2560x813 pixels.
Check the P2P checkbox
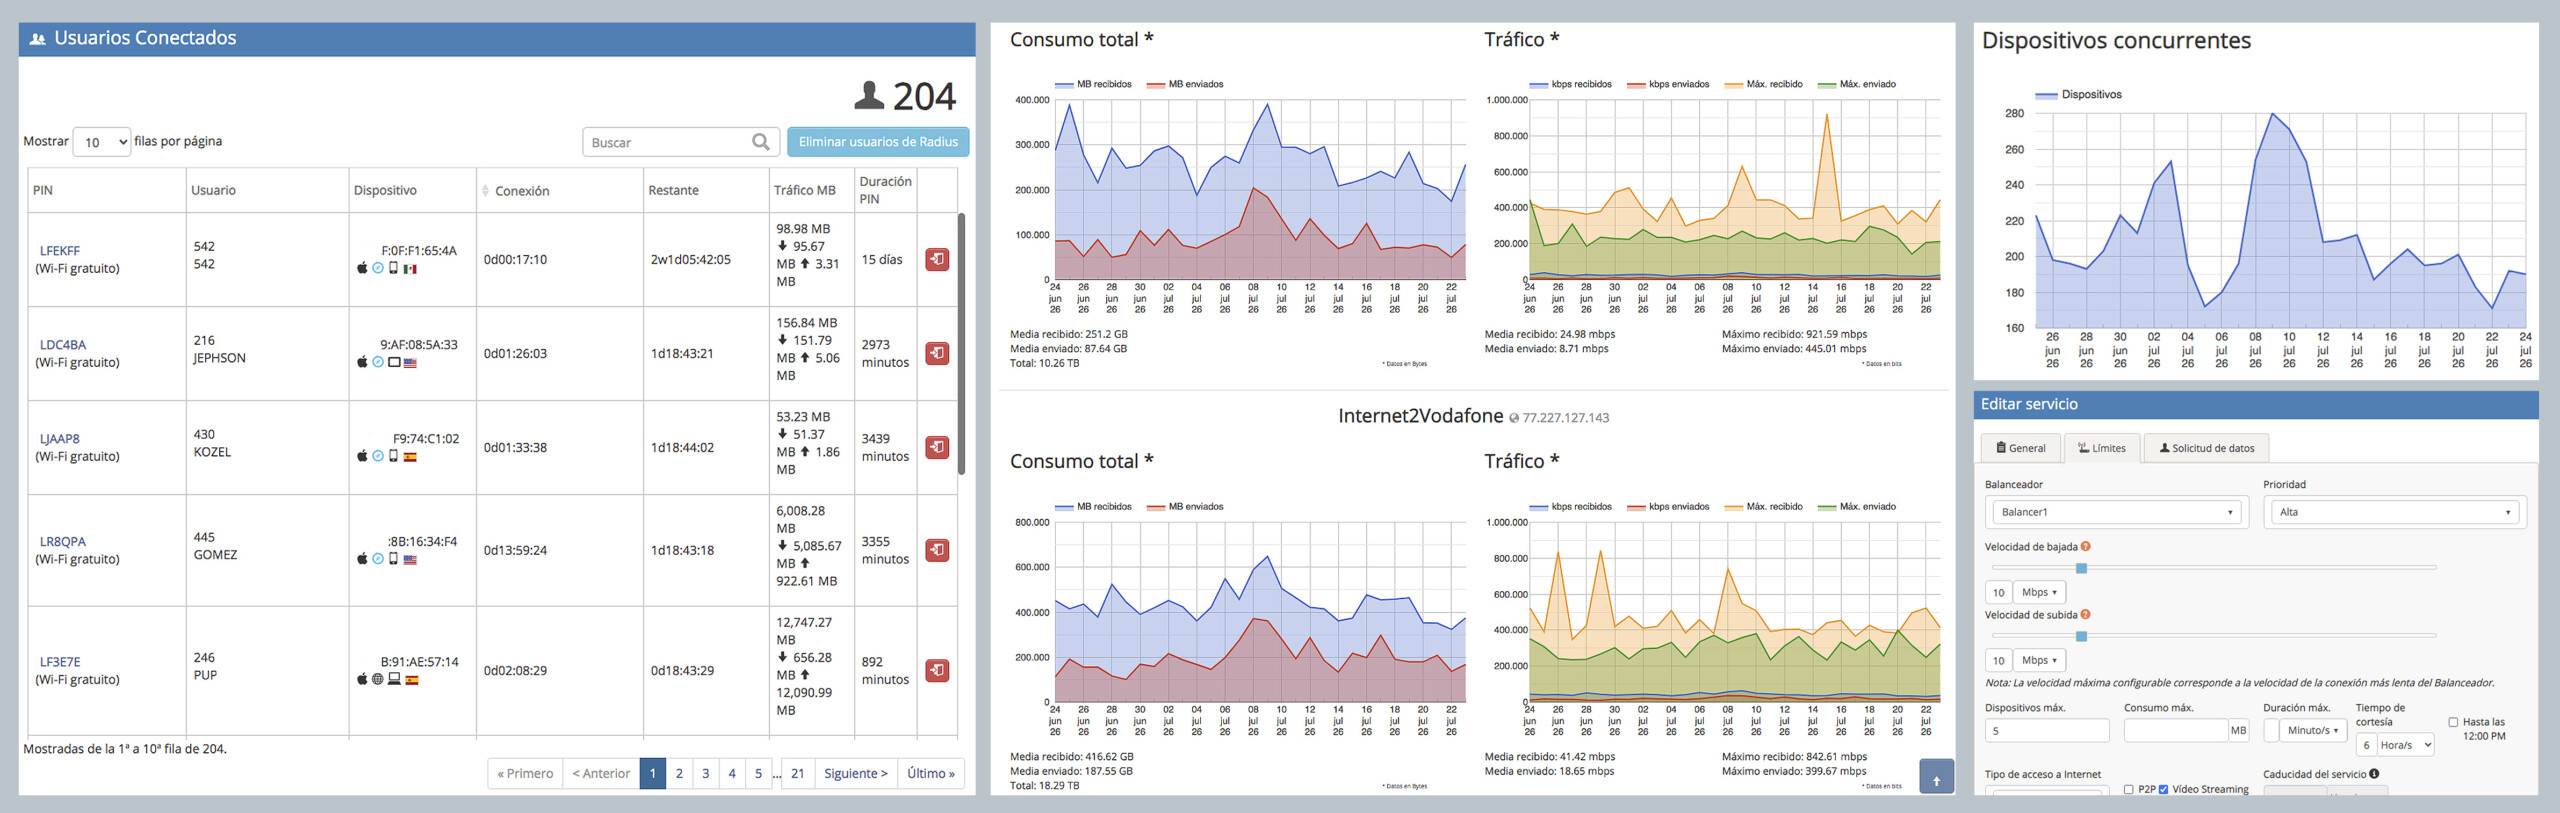point(2128,789)
